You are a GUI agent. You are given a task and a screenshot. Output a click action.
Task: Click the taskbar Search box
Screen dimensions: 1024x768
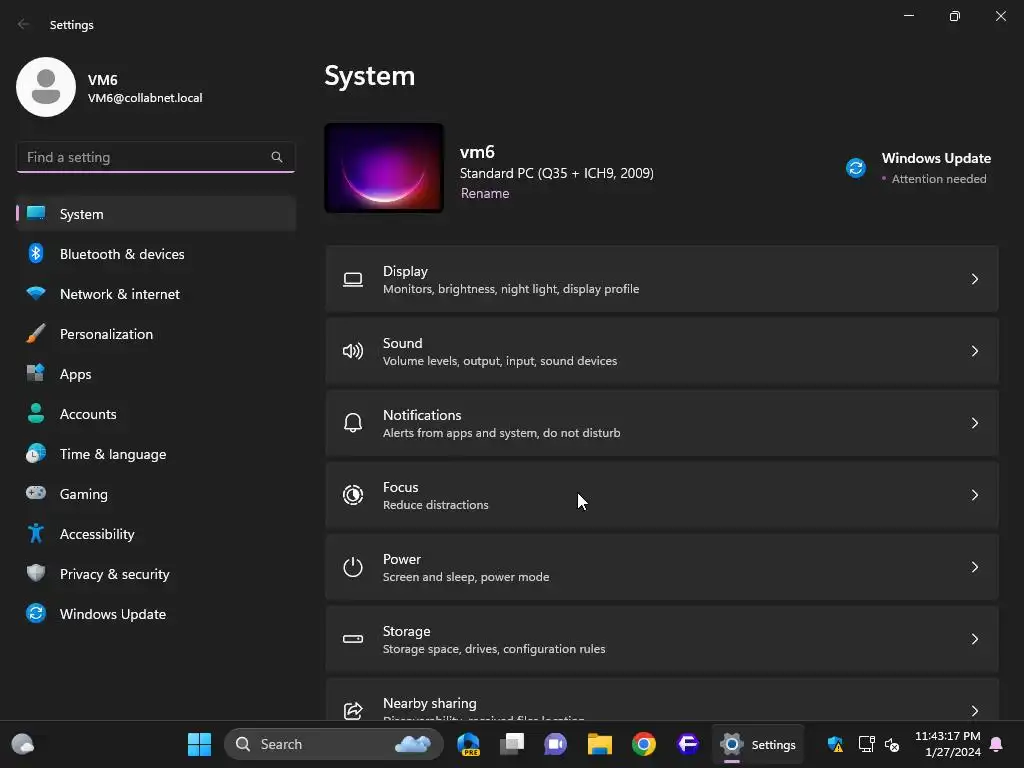point(334,744)
